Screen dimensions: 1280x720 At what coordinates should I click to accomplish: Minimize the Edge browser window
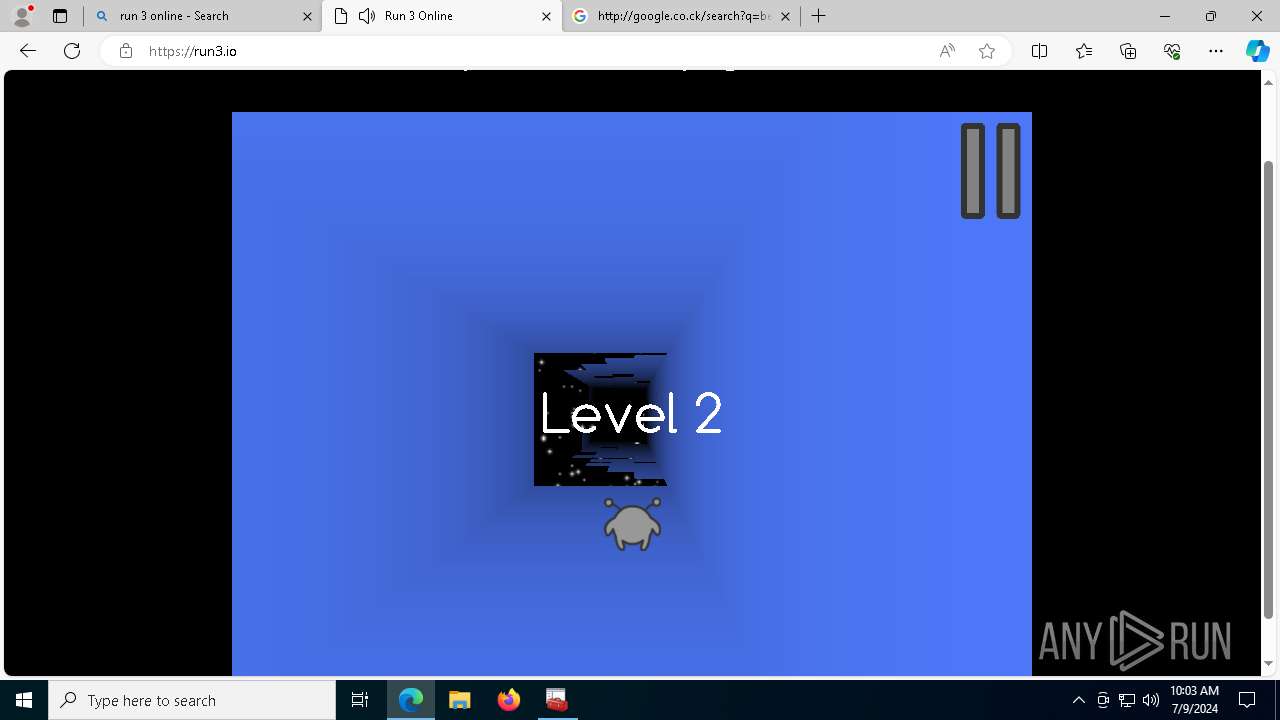point(1165,16)
